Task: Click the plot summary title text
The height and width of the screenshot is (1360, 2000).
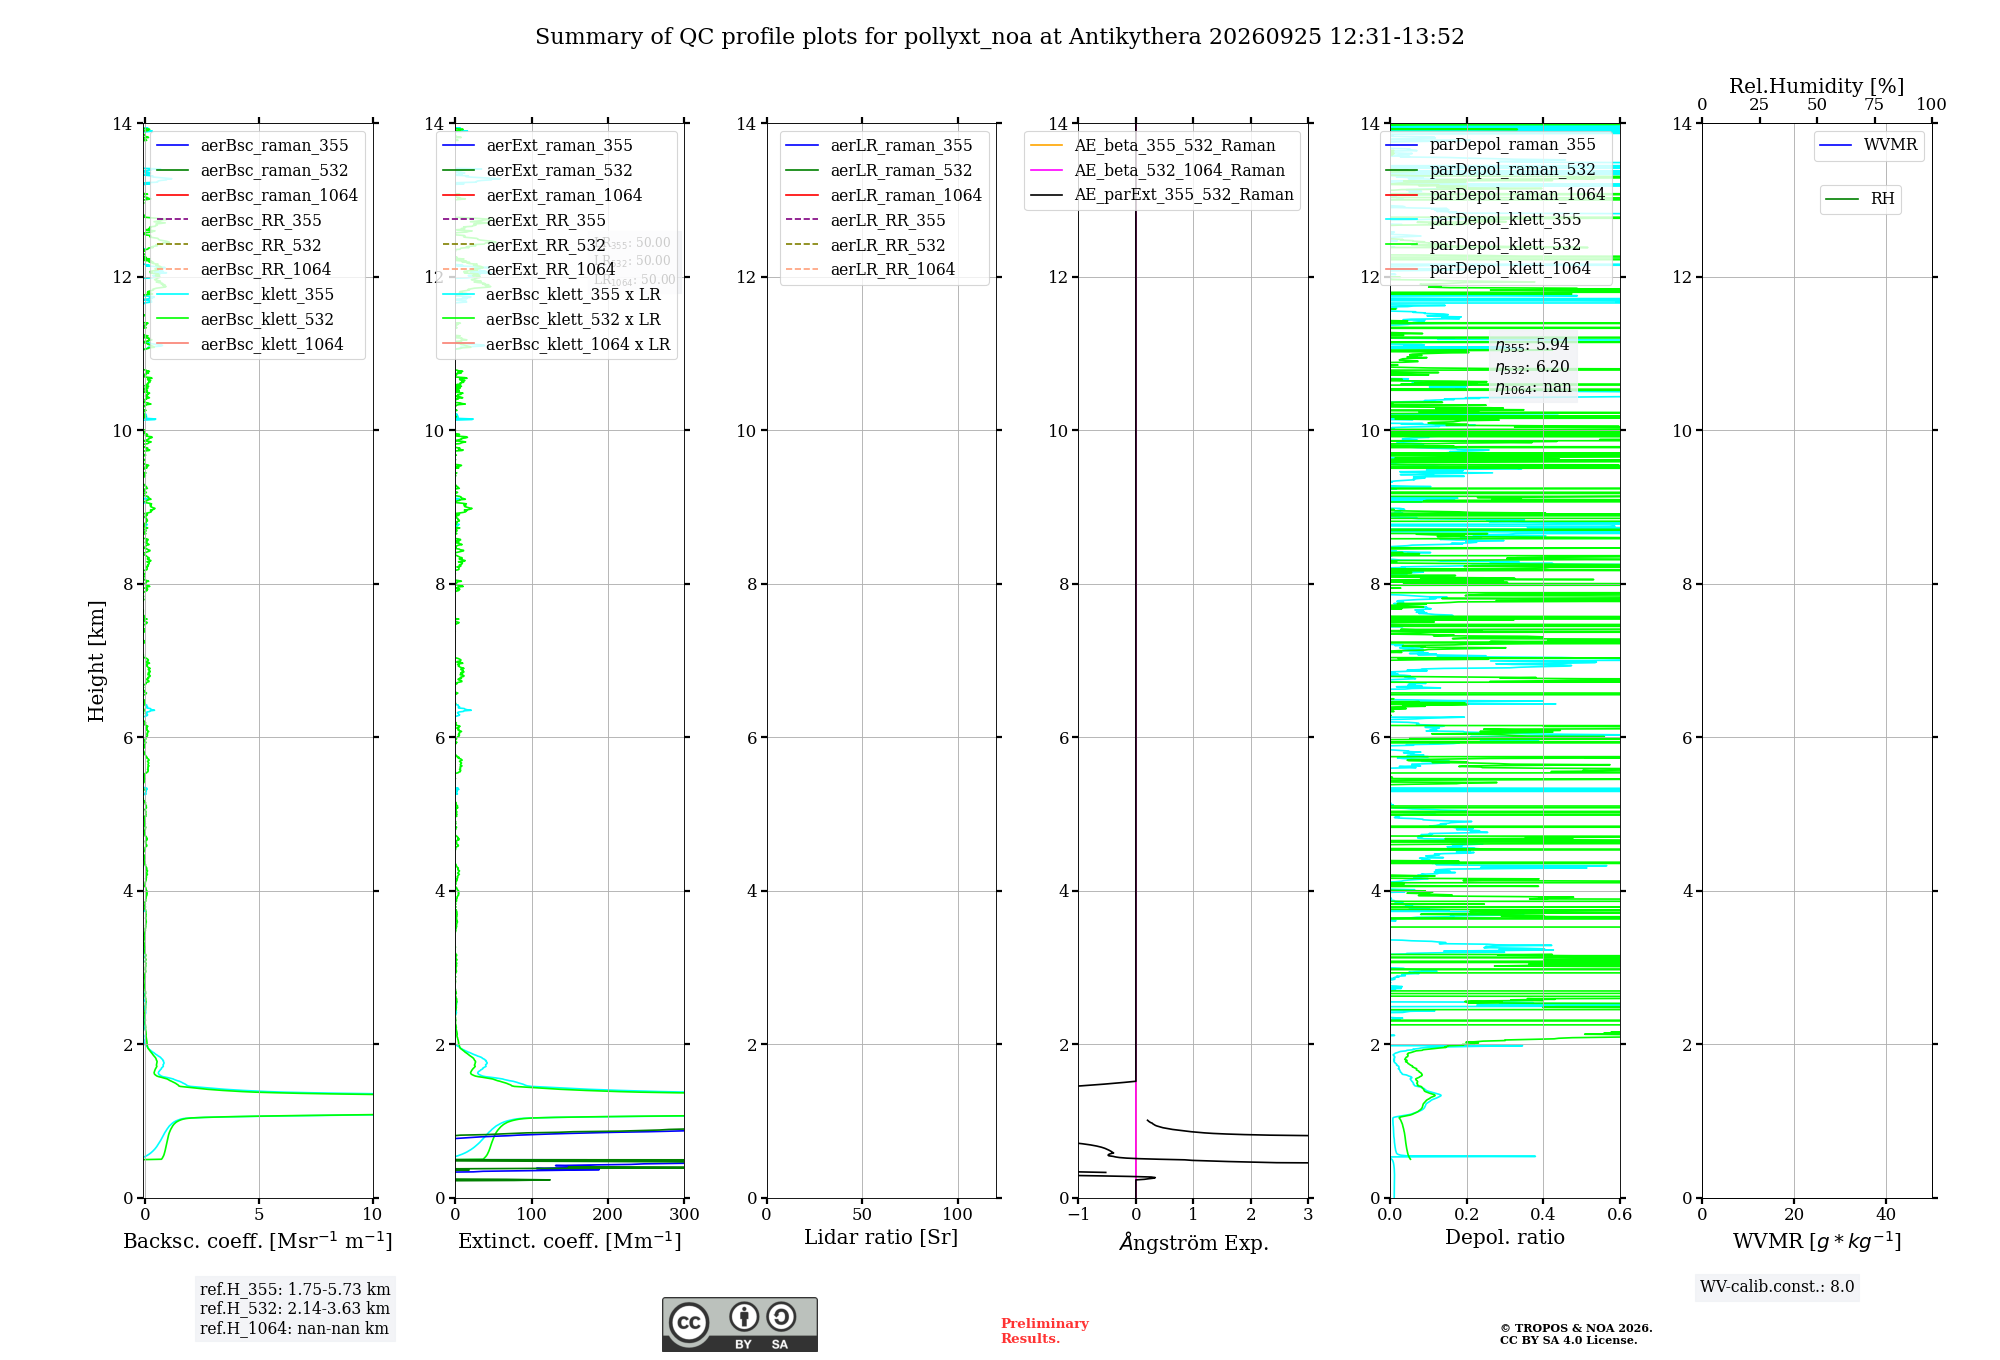Action: click(1000, 37)
